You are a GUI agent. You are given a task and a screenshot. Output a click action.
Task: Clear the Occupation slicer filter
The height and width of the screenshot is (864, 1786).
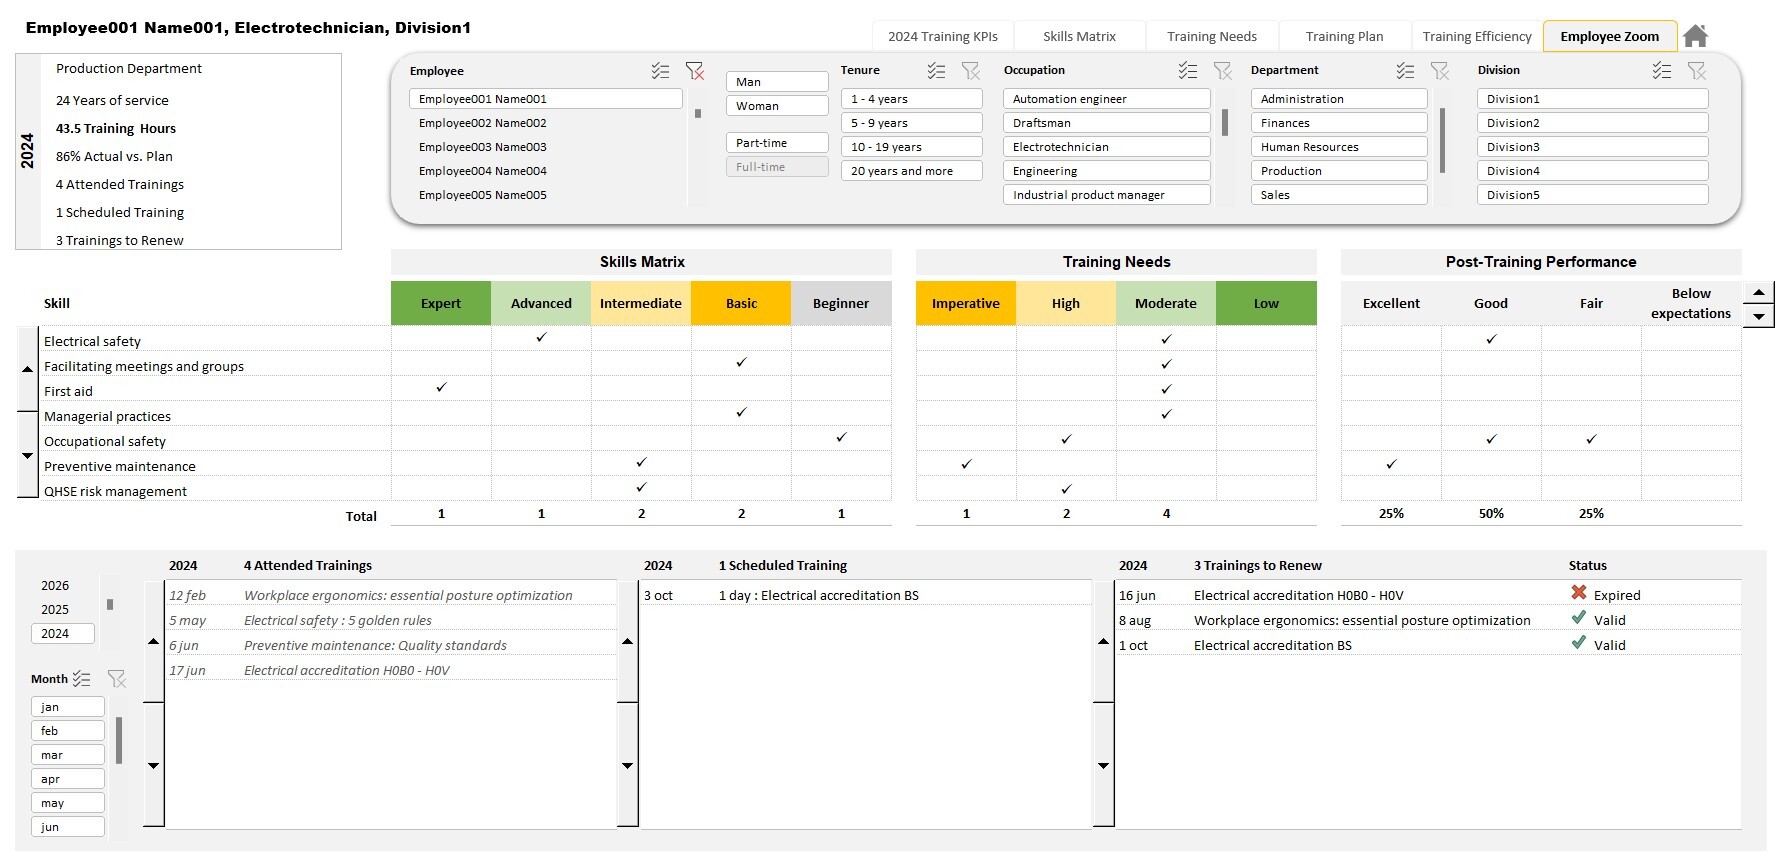pyautogui.click(x=1223, y=71)
